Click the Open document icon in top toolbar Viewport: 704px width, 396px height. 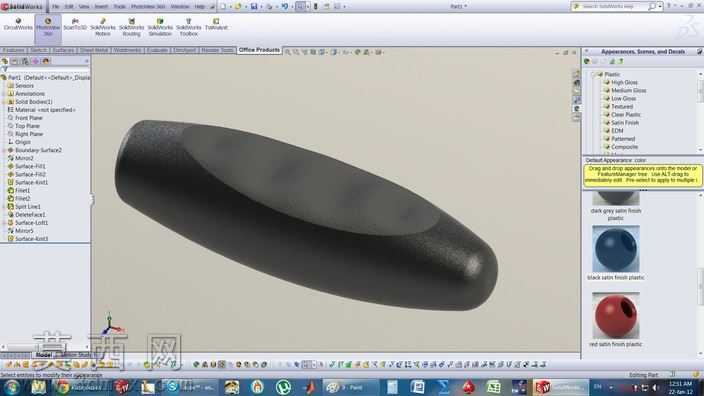click(x=238, y=6)
